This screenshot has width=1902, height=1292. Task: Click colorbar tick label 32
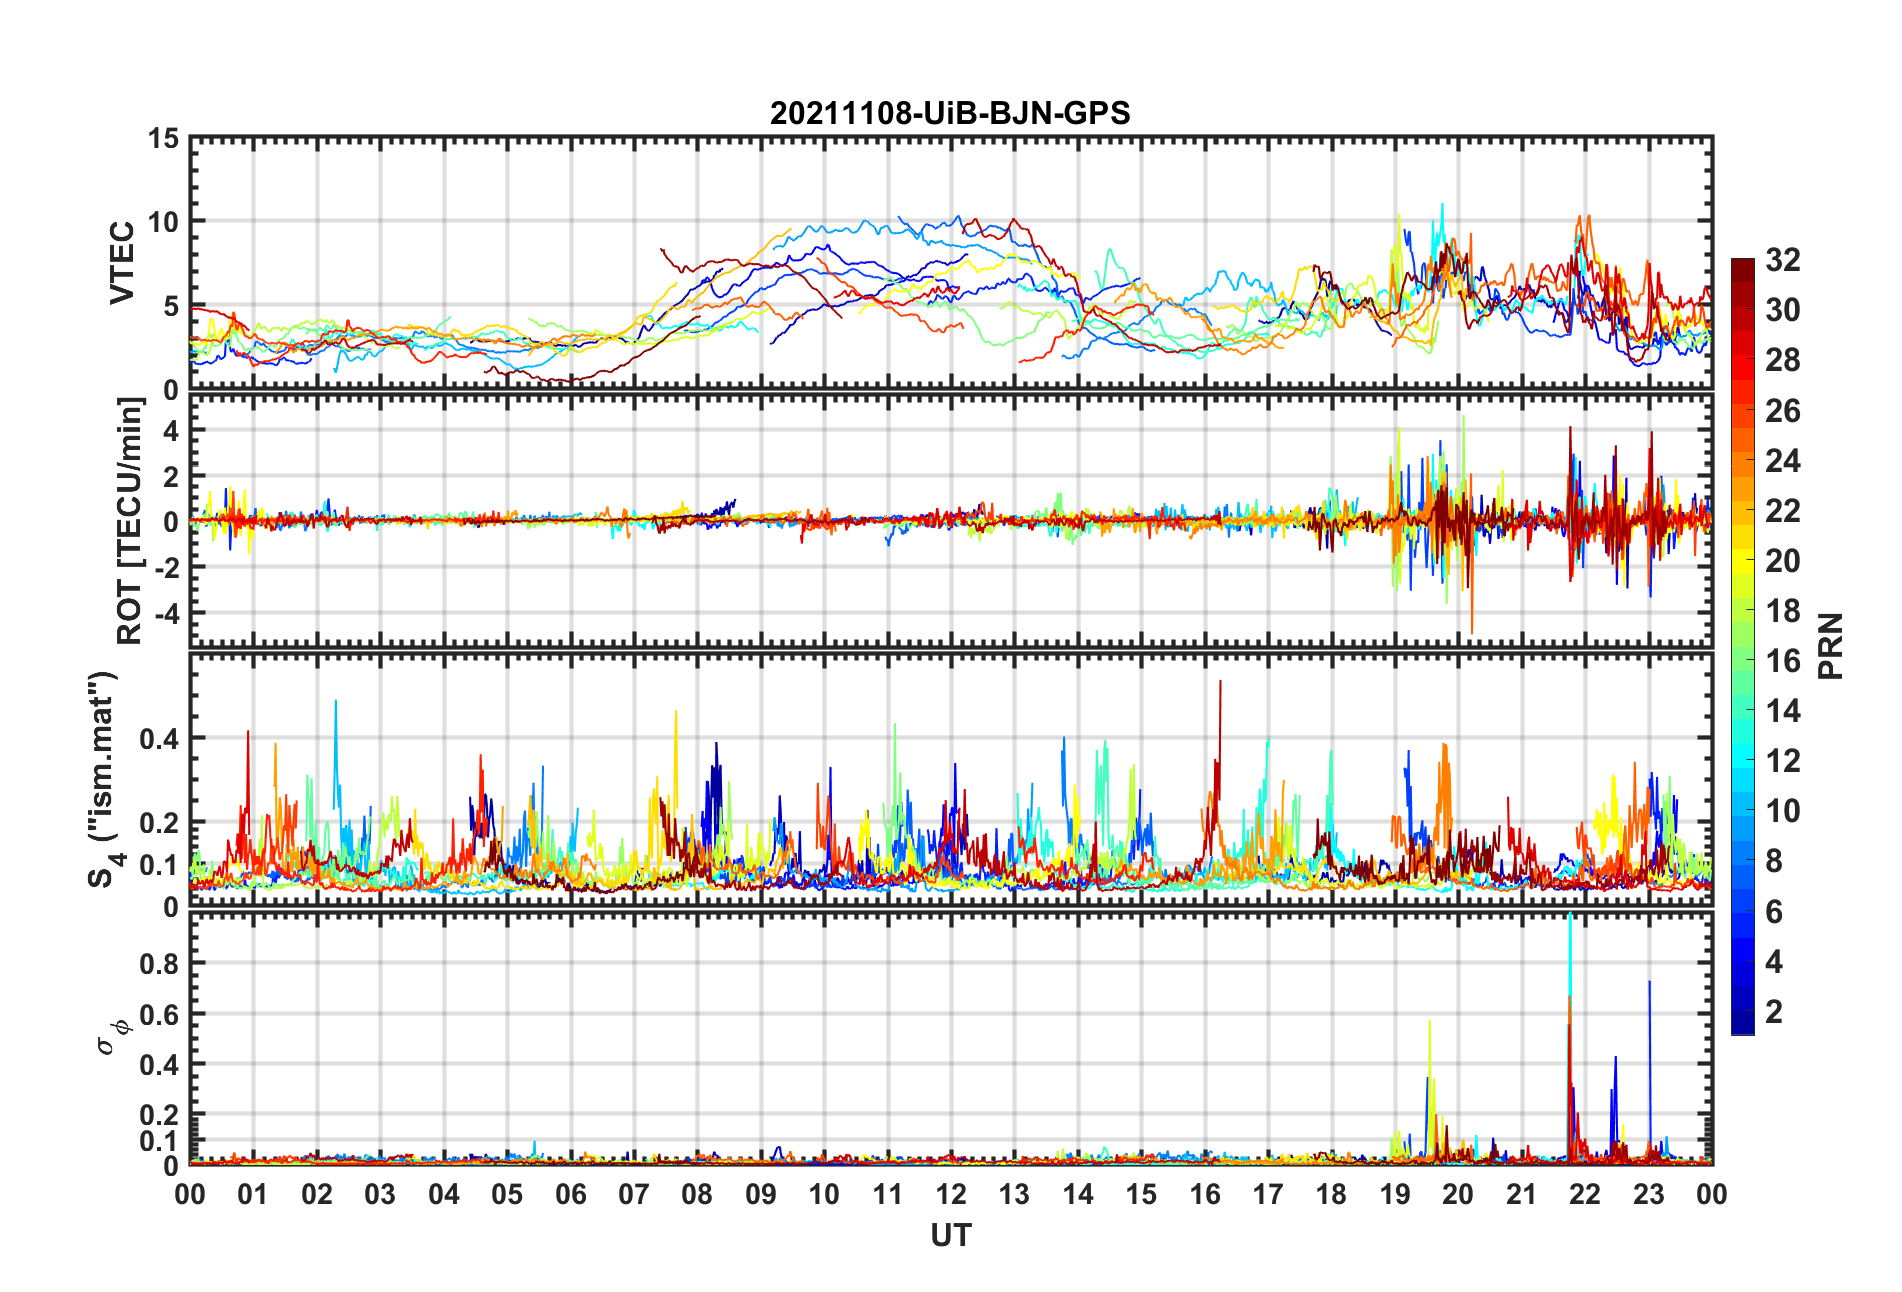coord(1782,260)
